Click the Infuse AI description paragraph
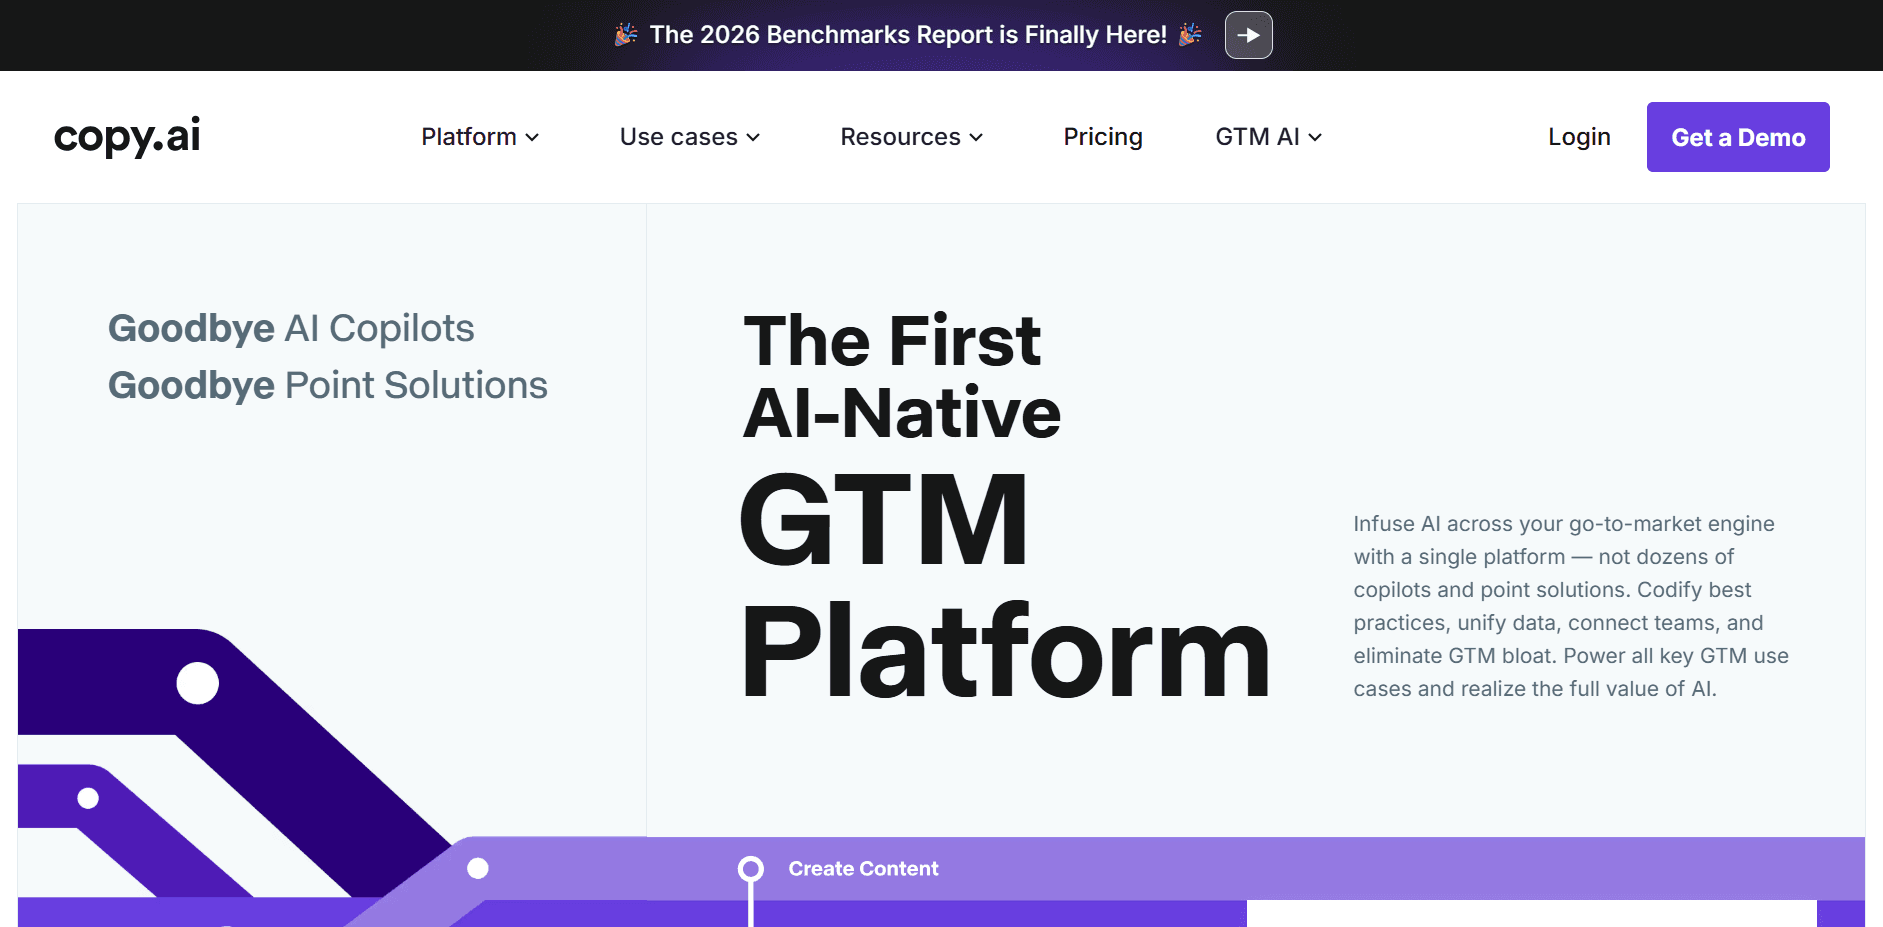 (1571, 606)
